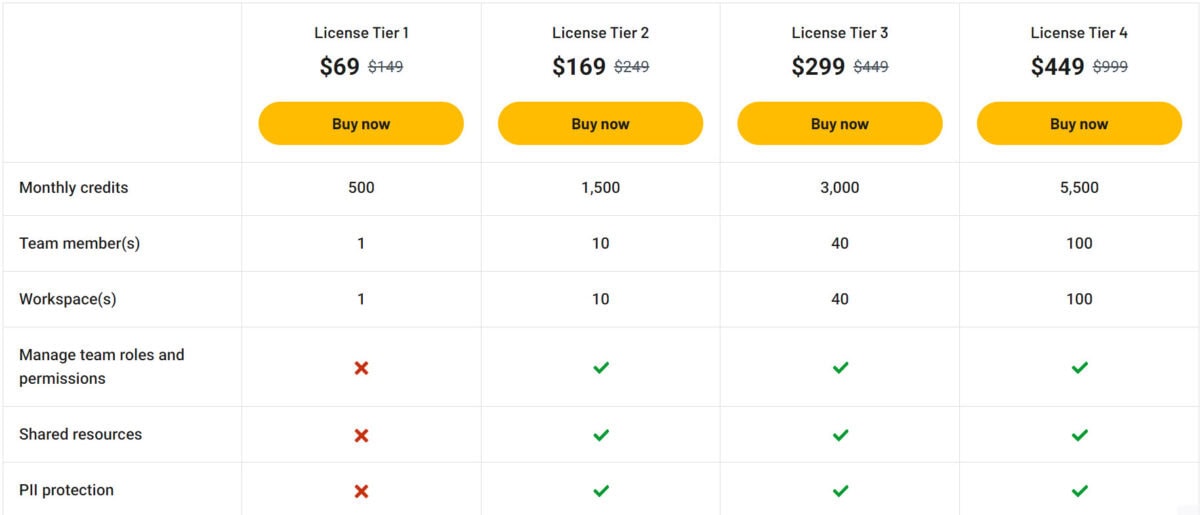Click Tier 4 checkmark for team roles

point(1079,368)
